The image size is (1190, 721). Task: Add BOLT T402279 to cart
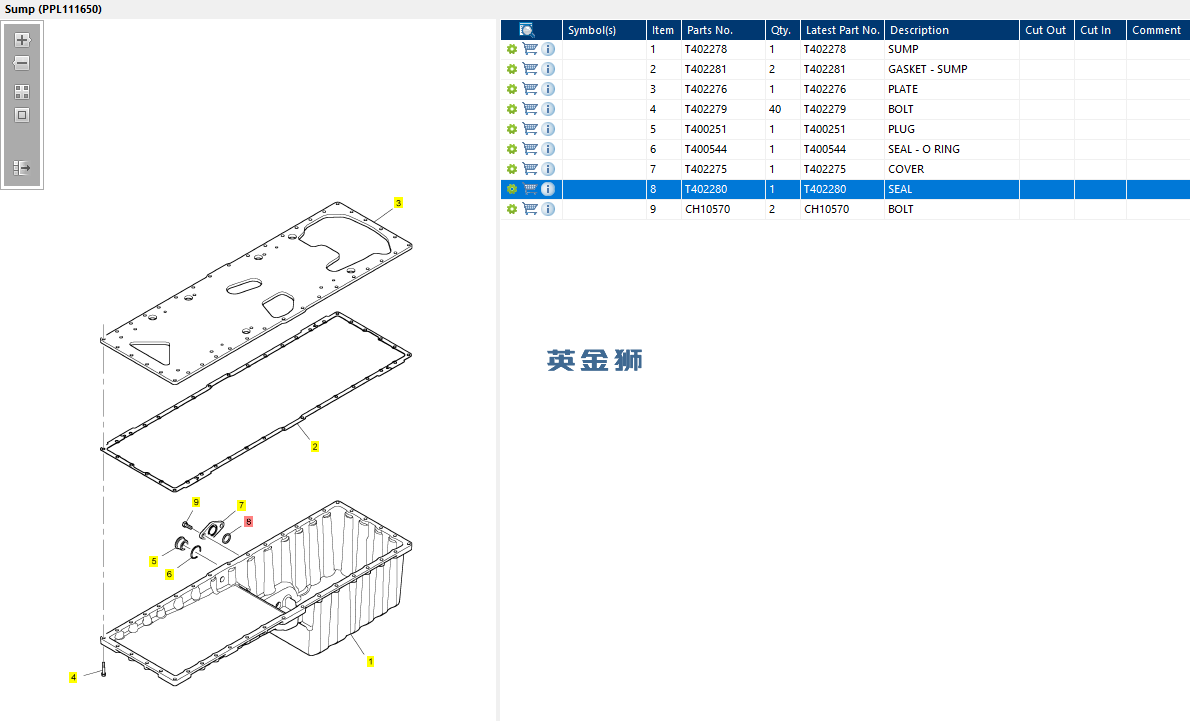click(x=530, y=109)
